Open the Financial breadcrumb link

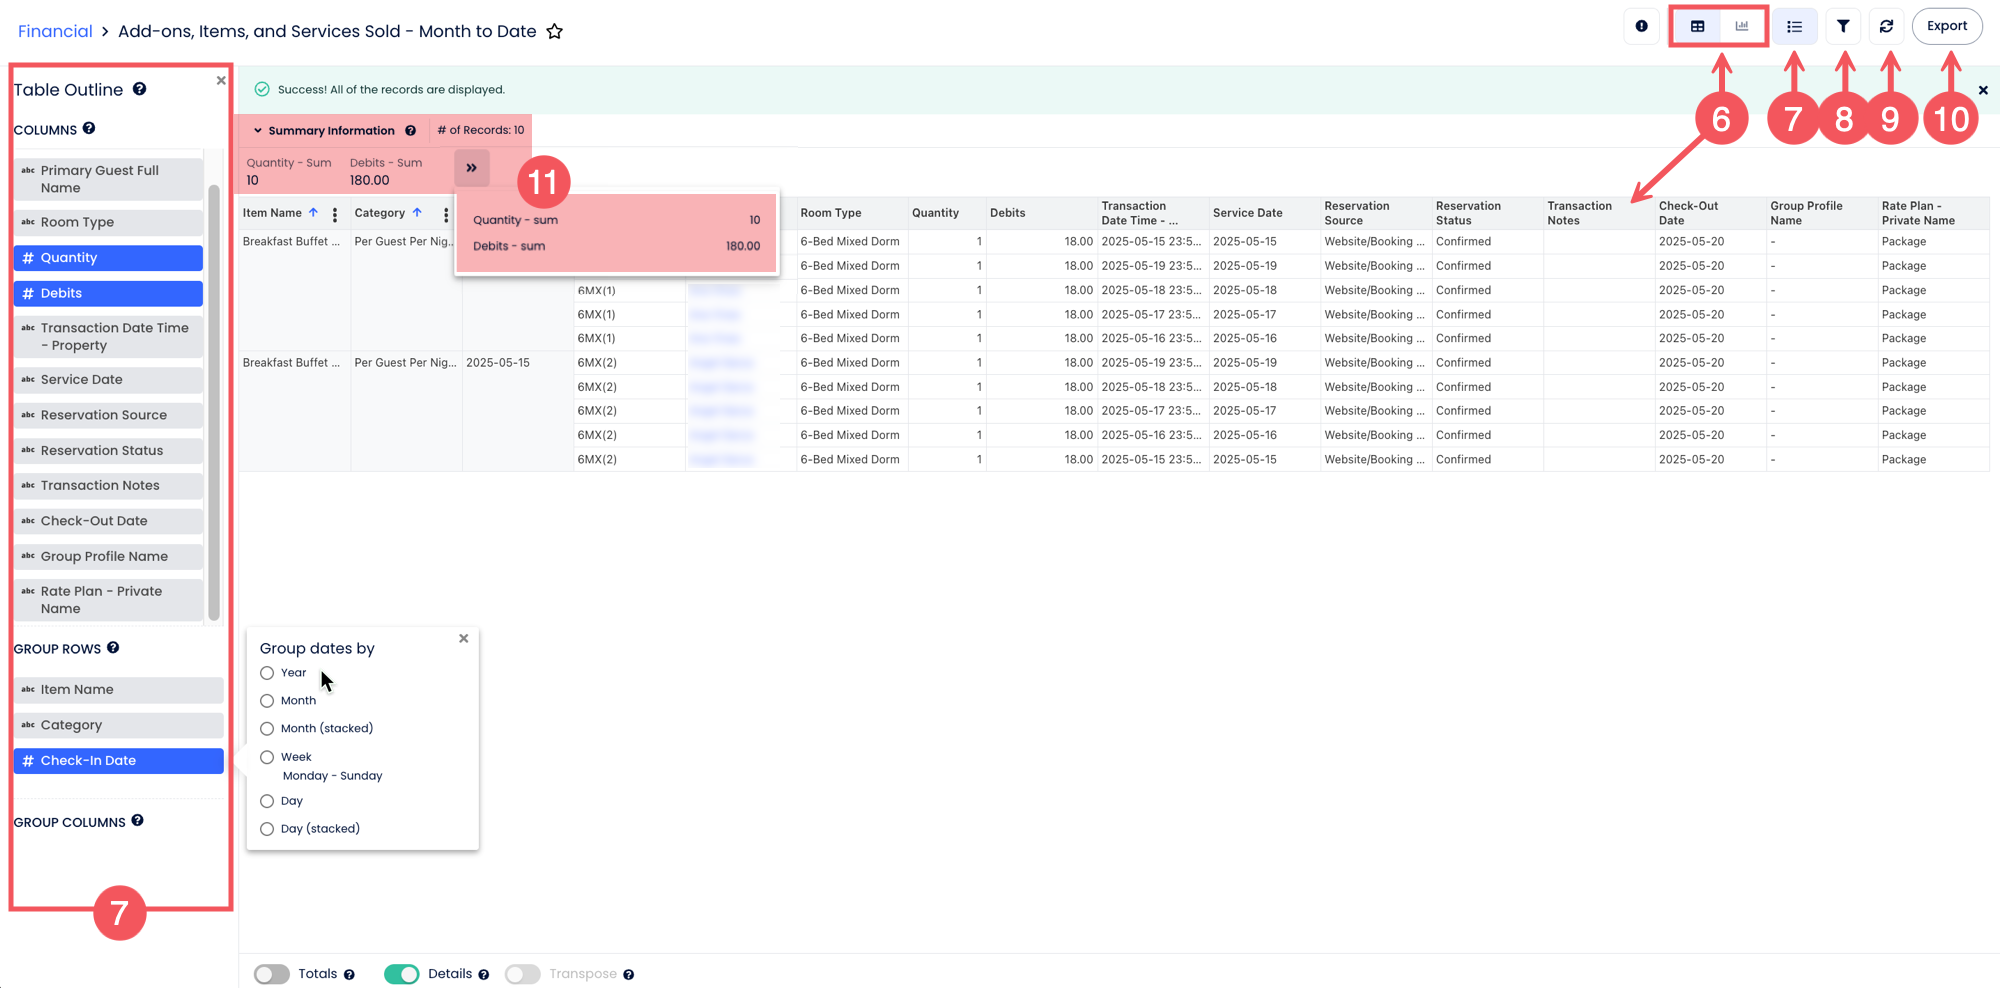(55, 32)
